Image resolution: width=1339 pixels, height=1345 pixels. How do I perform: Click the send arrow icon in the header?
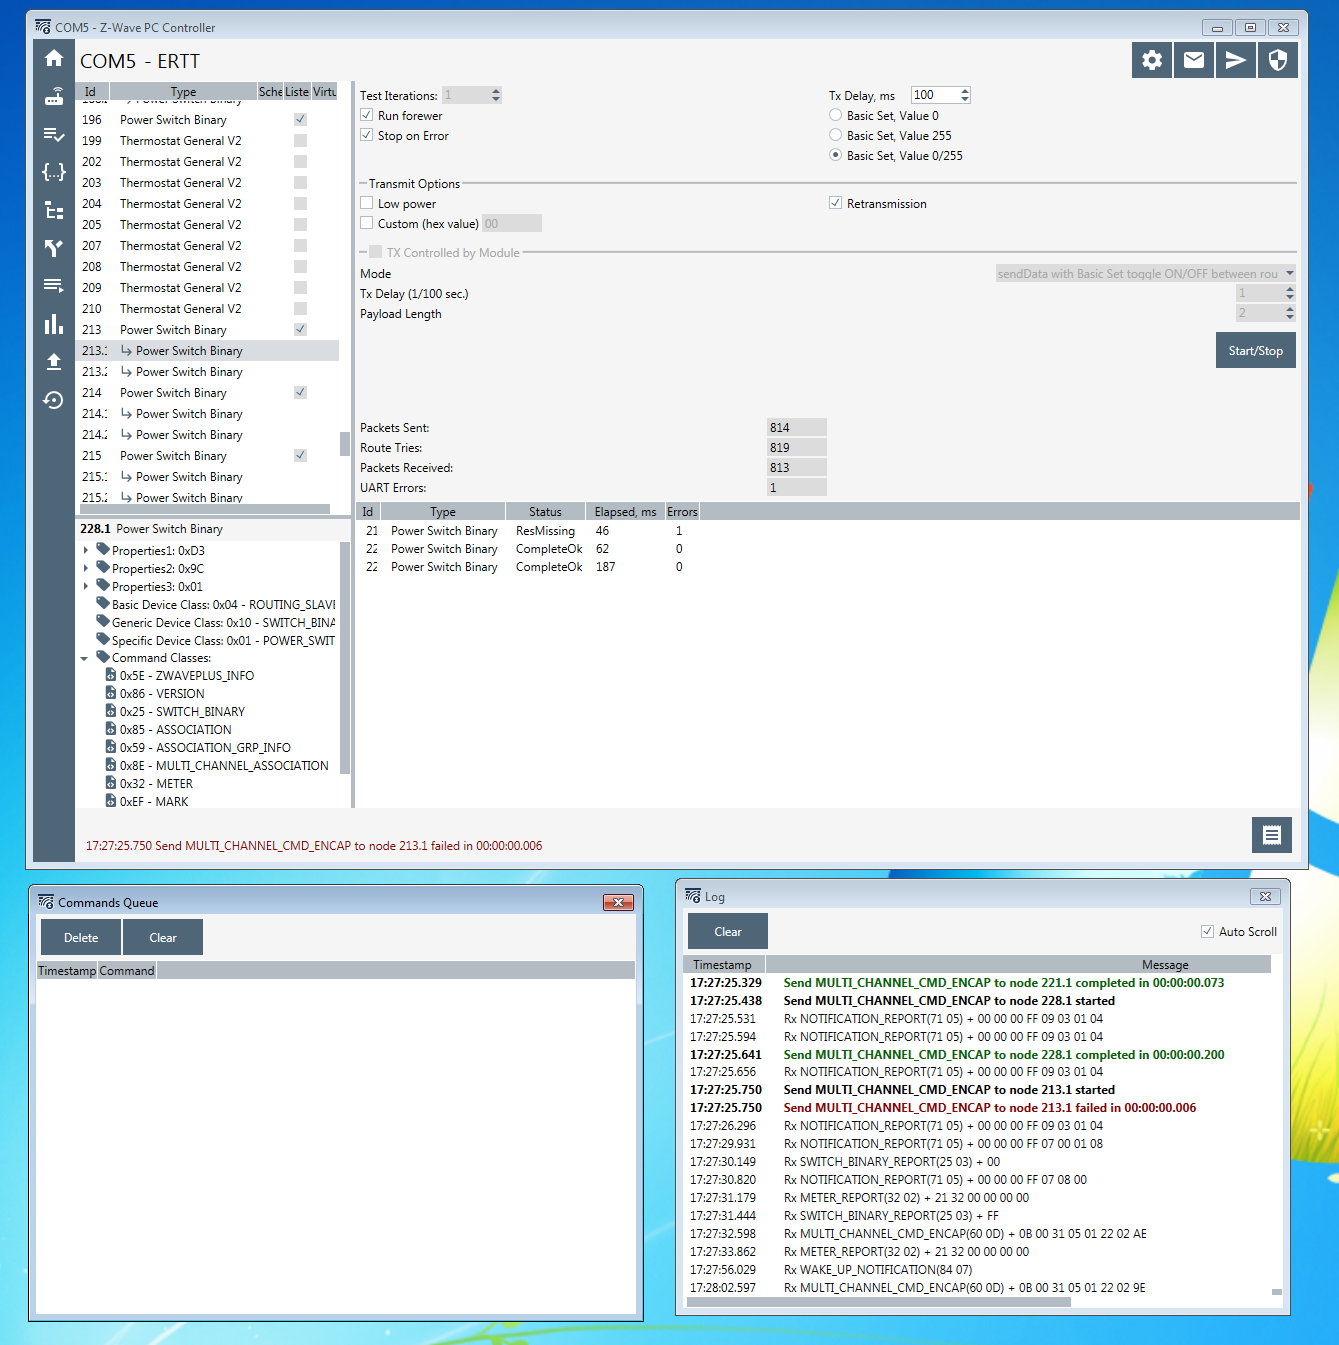coord(1236,60)
